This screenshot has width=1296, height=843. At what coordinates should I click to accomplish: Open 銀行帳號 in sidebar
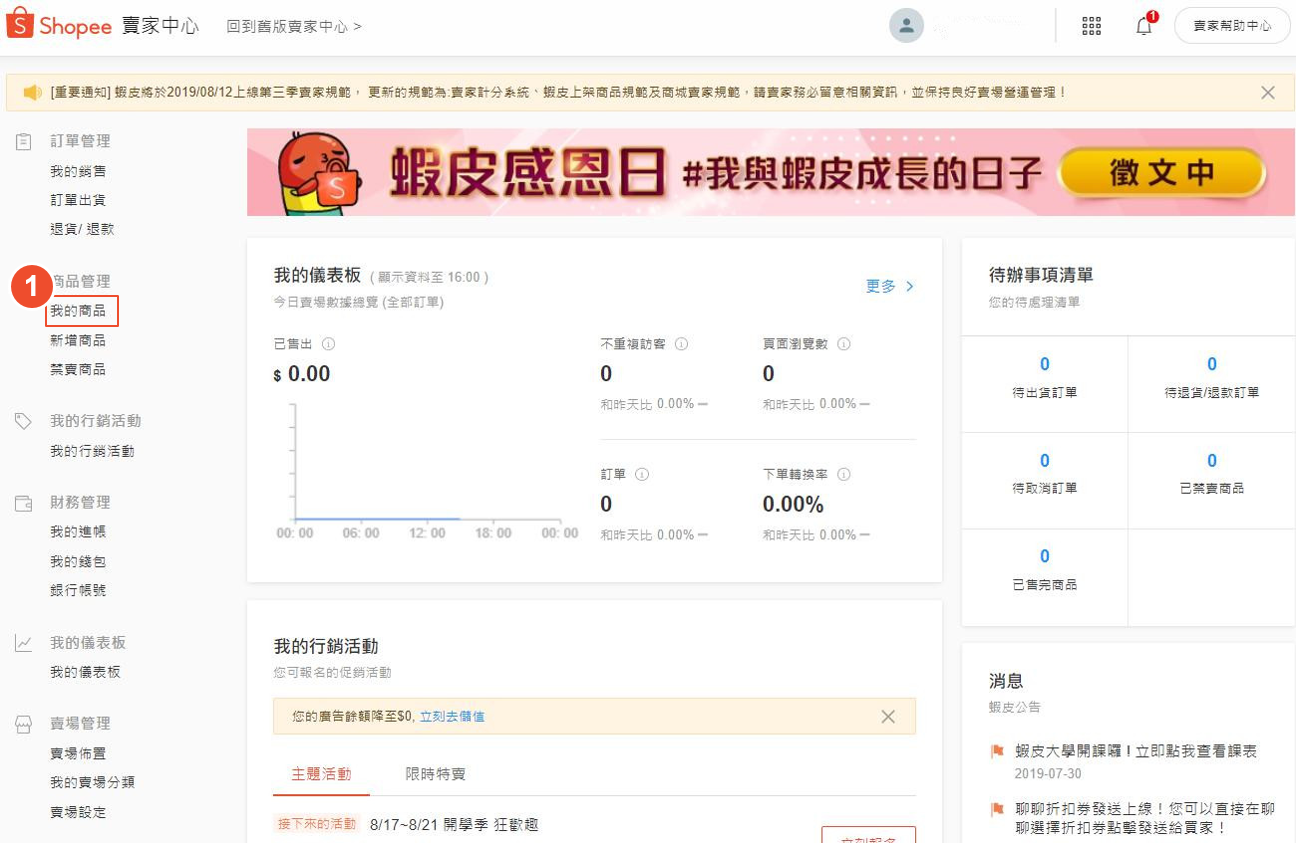(78, 590)
